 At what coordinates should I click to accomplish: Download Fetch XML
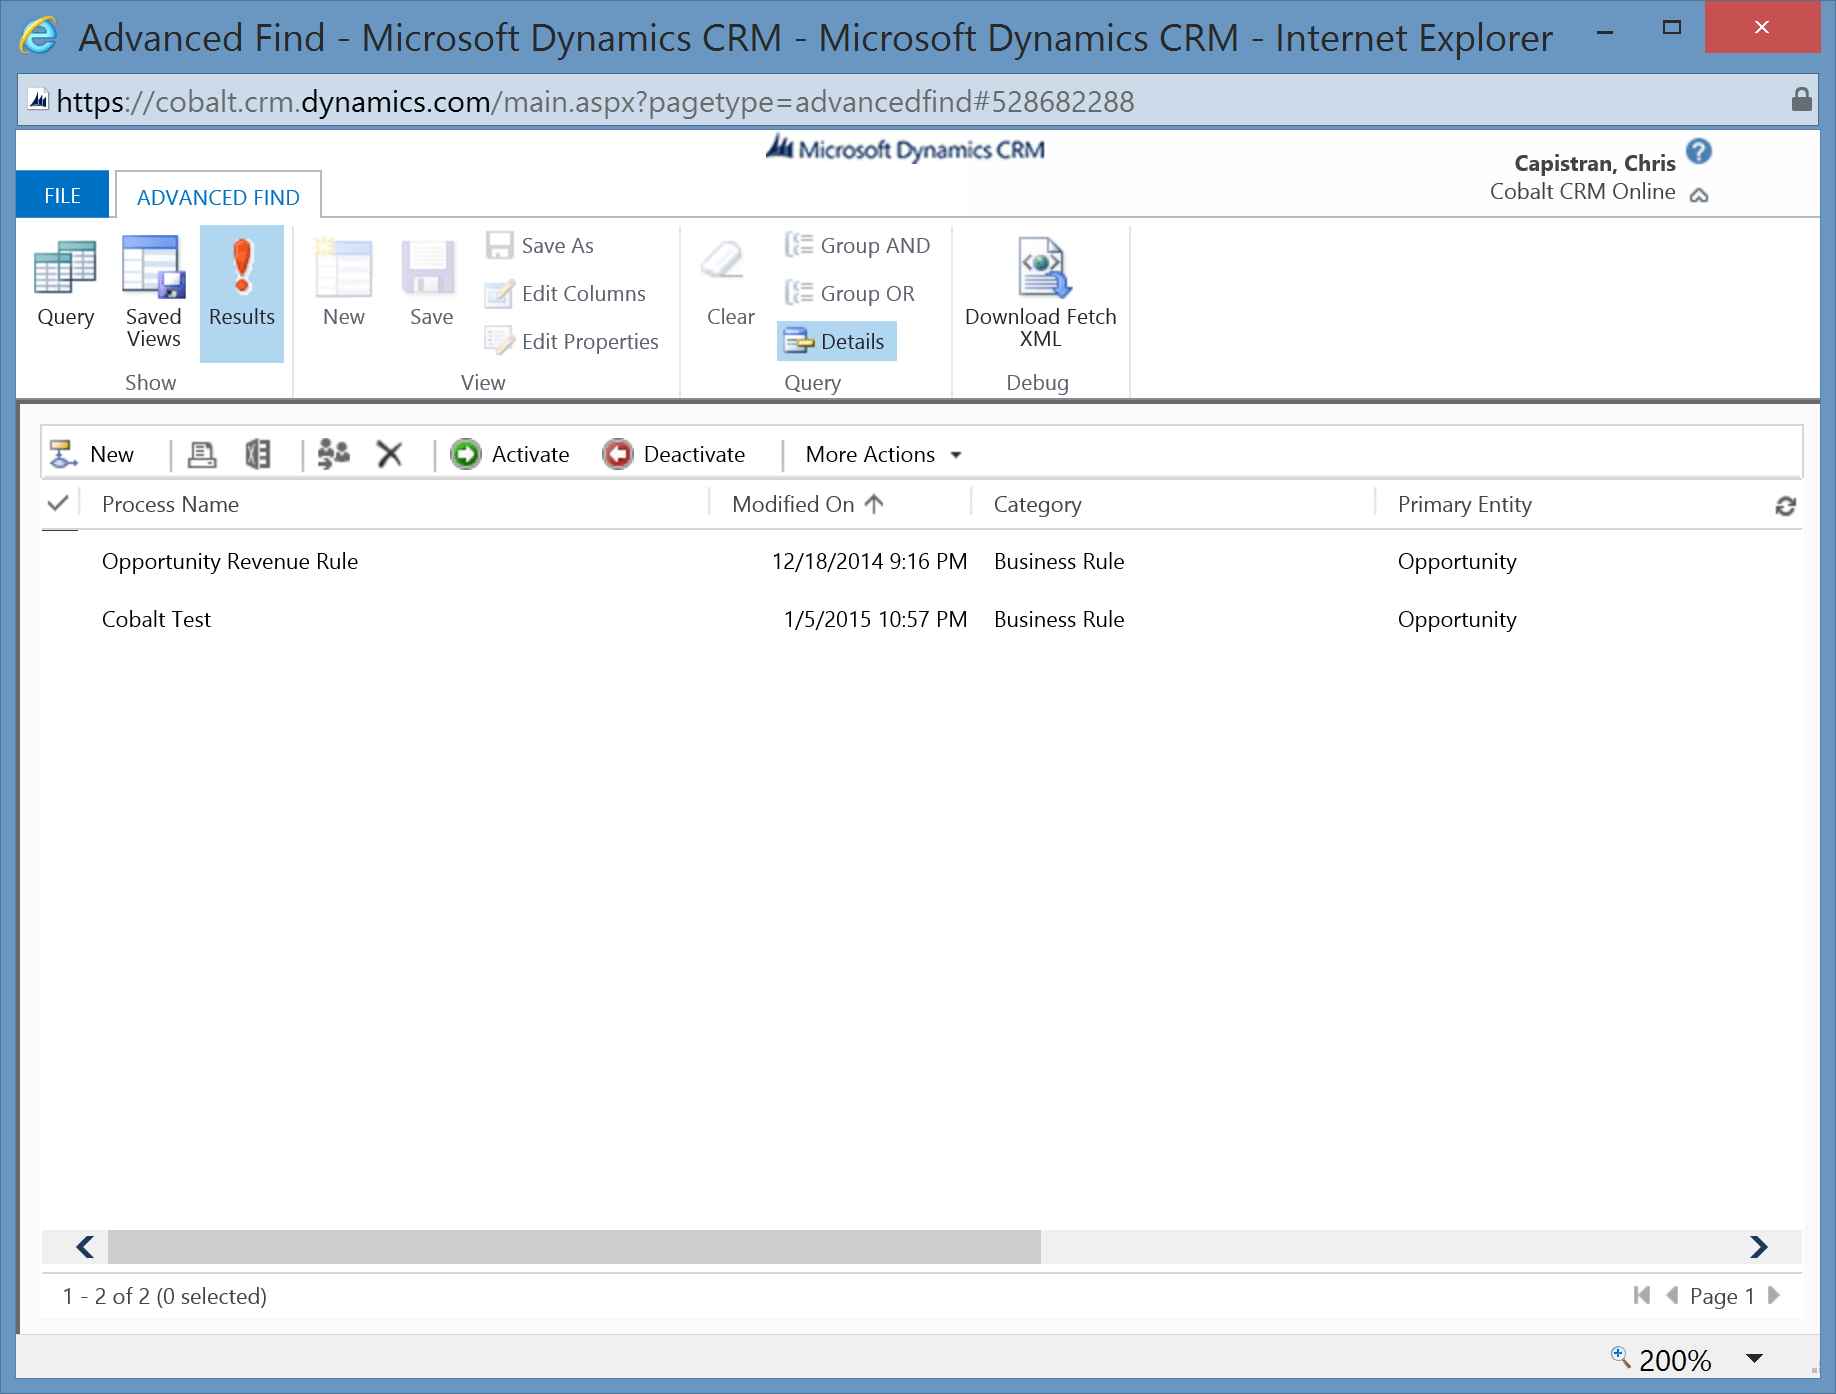point(1040,293)
